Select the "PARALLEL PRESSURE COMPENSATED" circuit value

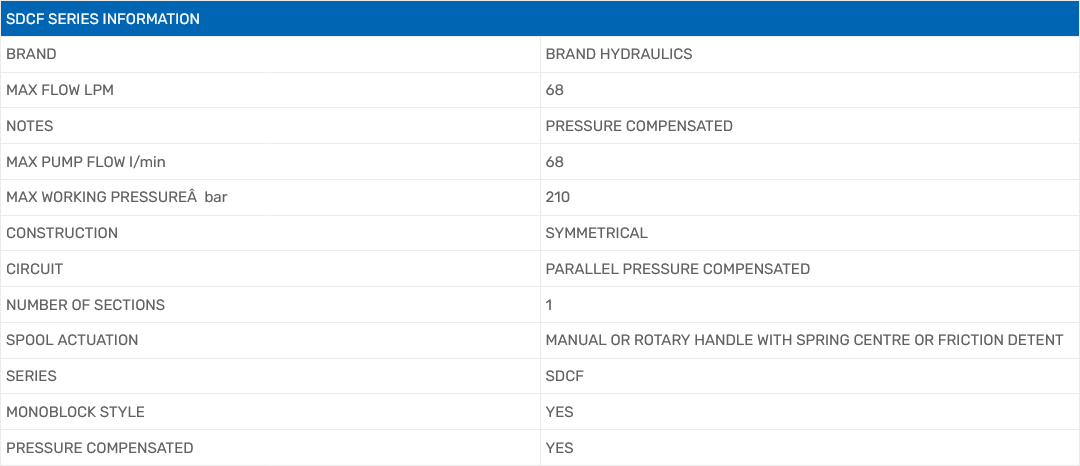677,269
